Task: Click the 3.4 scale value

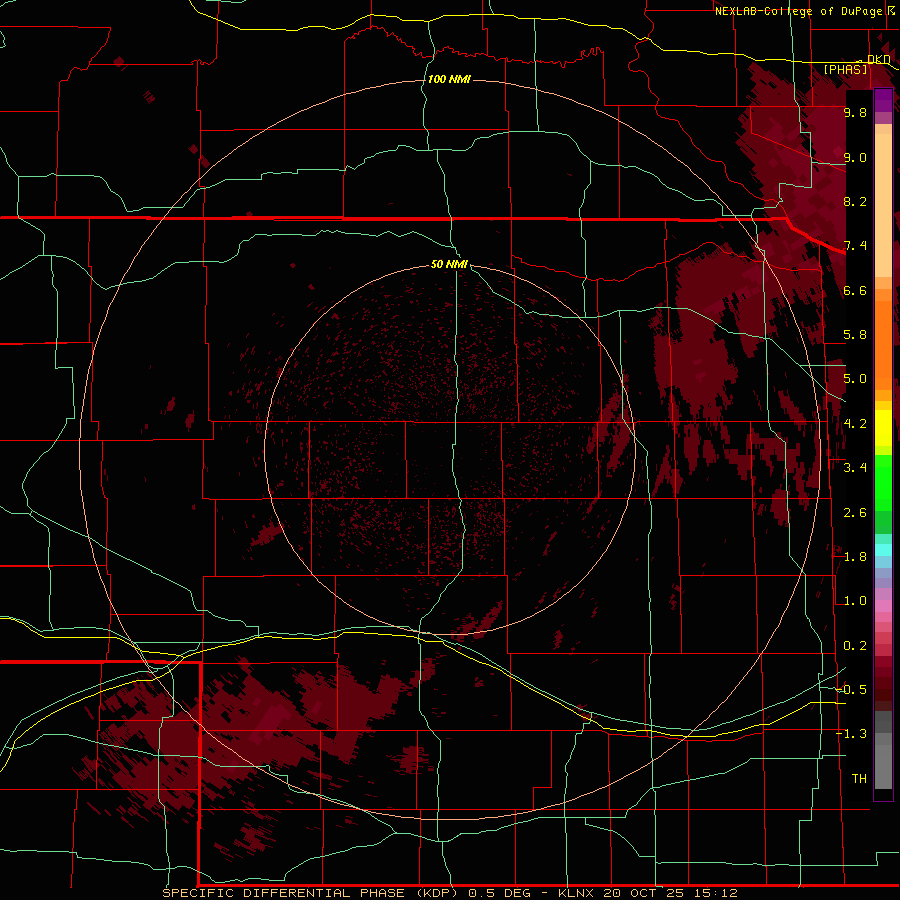Action: click(855, 468)
